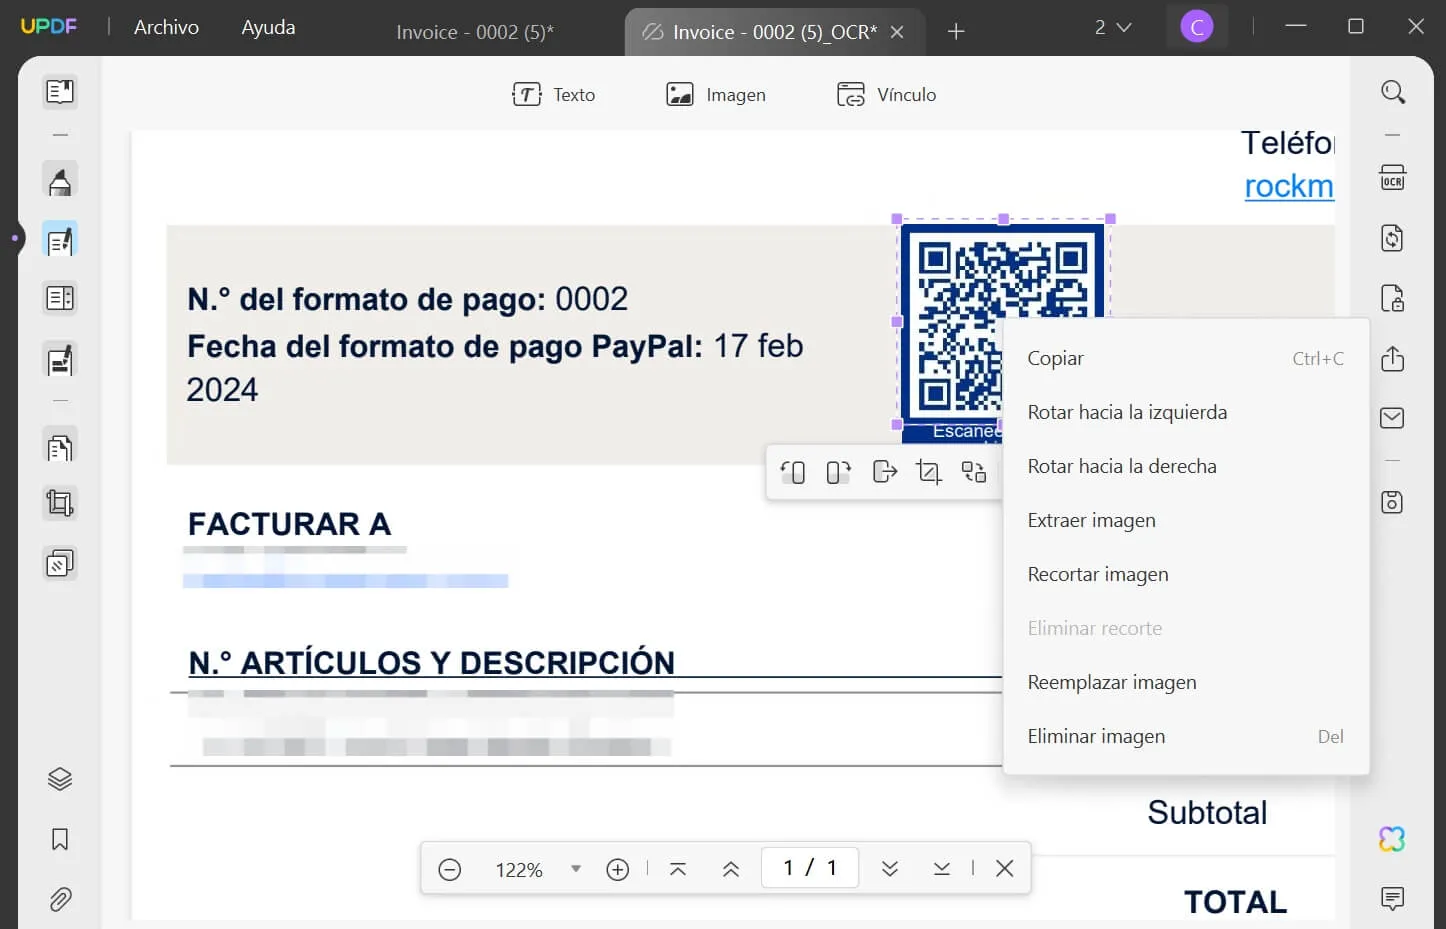Rotate image clockwise from floating toolbar
The width and height of the screenshot is (1446, 929).
click(x=838, y=472)
